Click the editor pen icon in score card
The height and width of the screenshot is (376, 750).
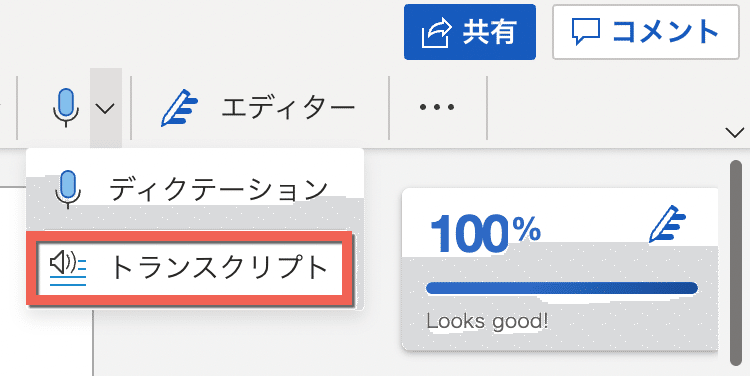(667, 224)
